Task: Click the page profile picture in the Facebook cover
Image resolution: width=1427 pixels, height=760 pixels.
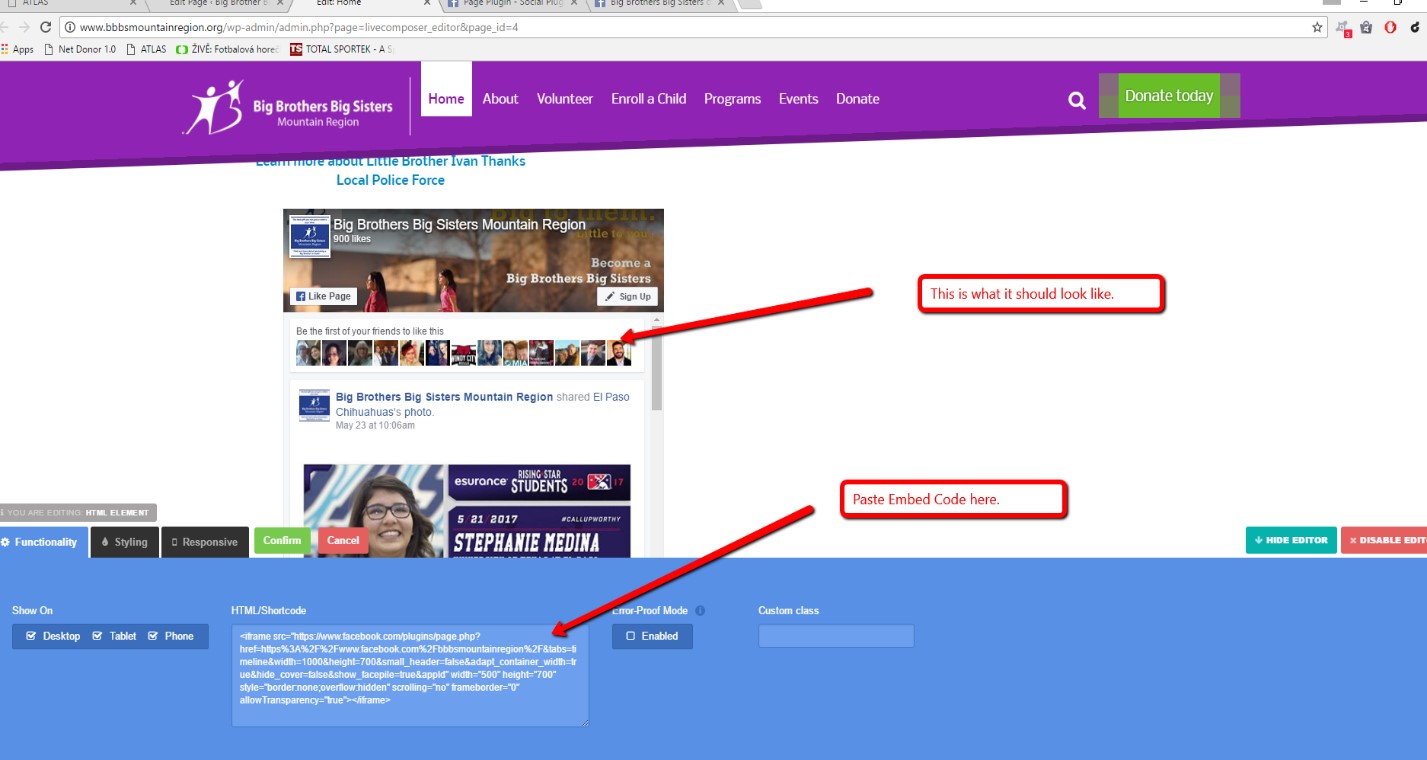Action: (309, 236)
